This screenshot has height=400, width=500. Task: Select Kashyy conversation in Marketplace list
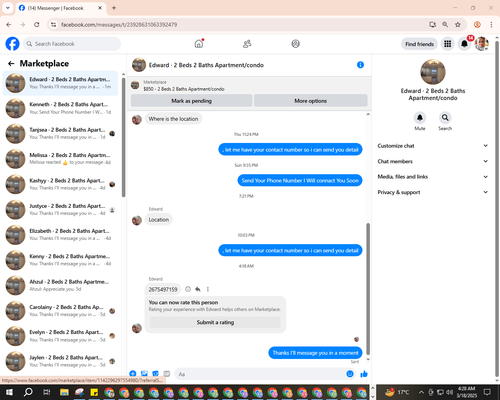(60, 184)
